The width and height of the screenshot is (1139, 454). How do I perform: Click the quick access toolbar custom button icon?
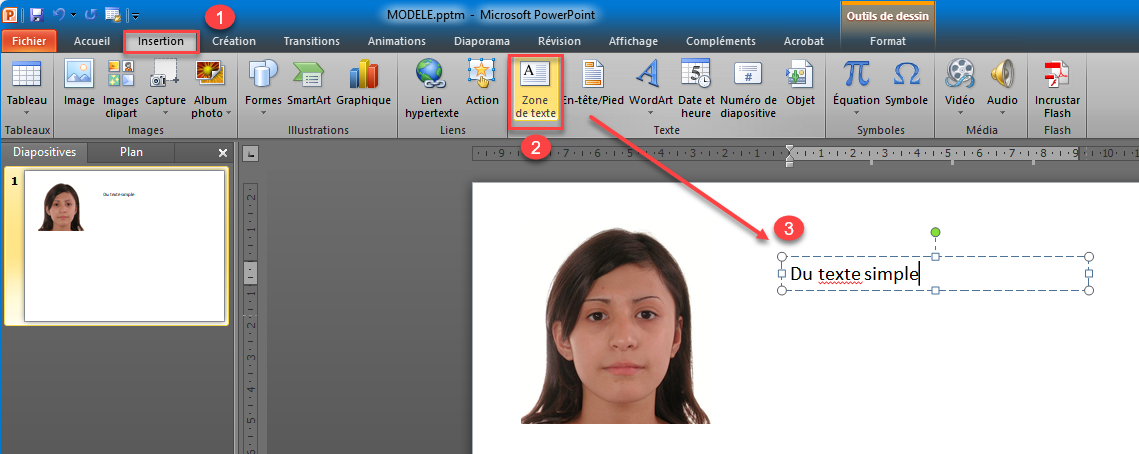(x=113, y=14)
